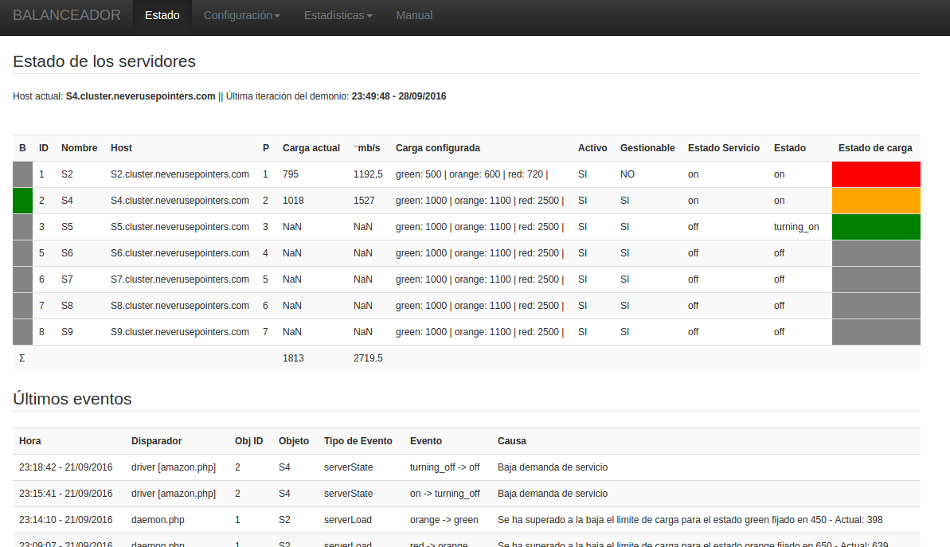Click the green load status cell for S5
Viewport: 950px width, 547px height.
pos(875,227)
